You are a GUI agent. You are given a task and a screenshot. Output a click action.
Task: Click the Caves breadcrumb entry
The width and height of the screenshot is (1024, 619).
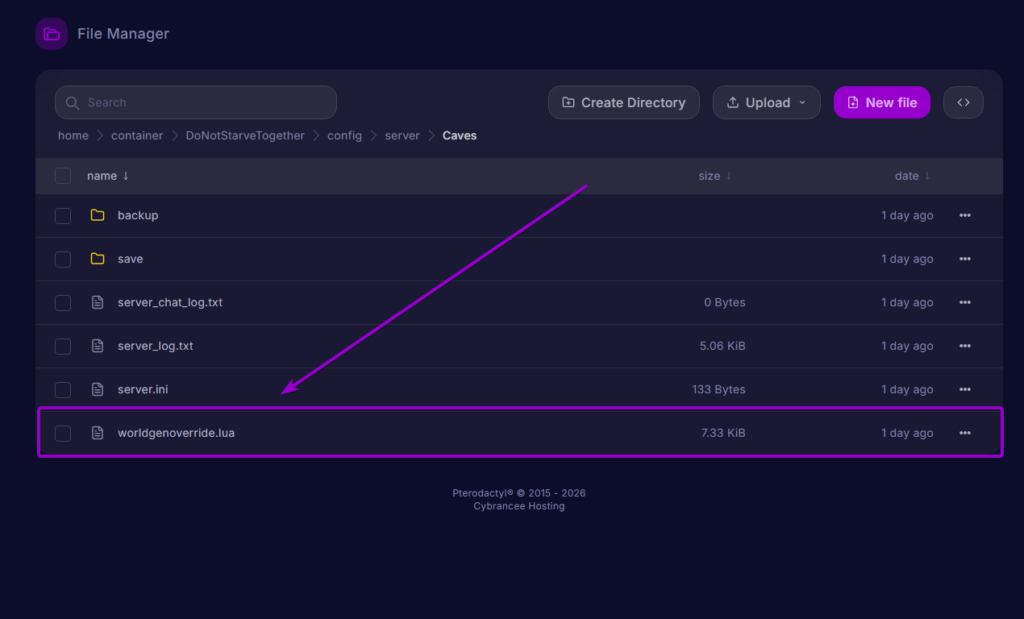(x=460, y=136)
